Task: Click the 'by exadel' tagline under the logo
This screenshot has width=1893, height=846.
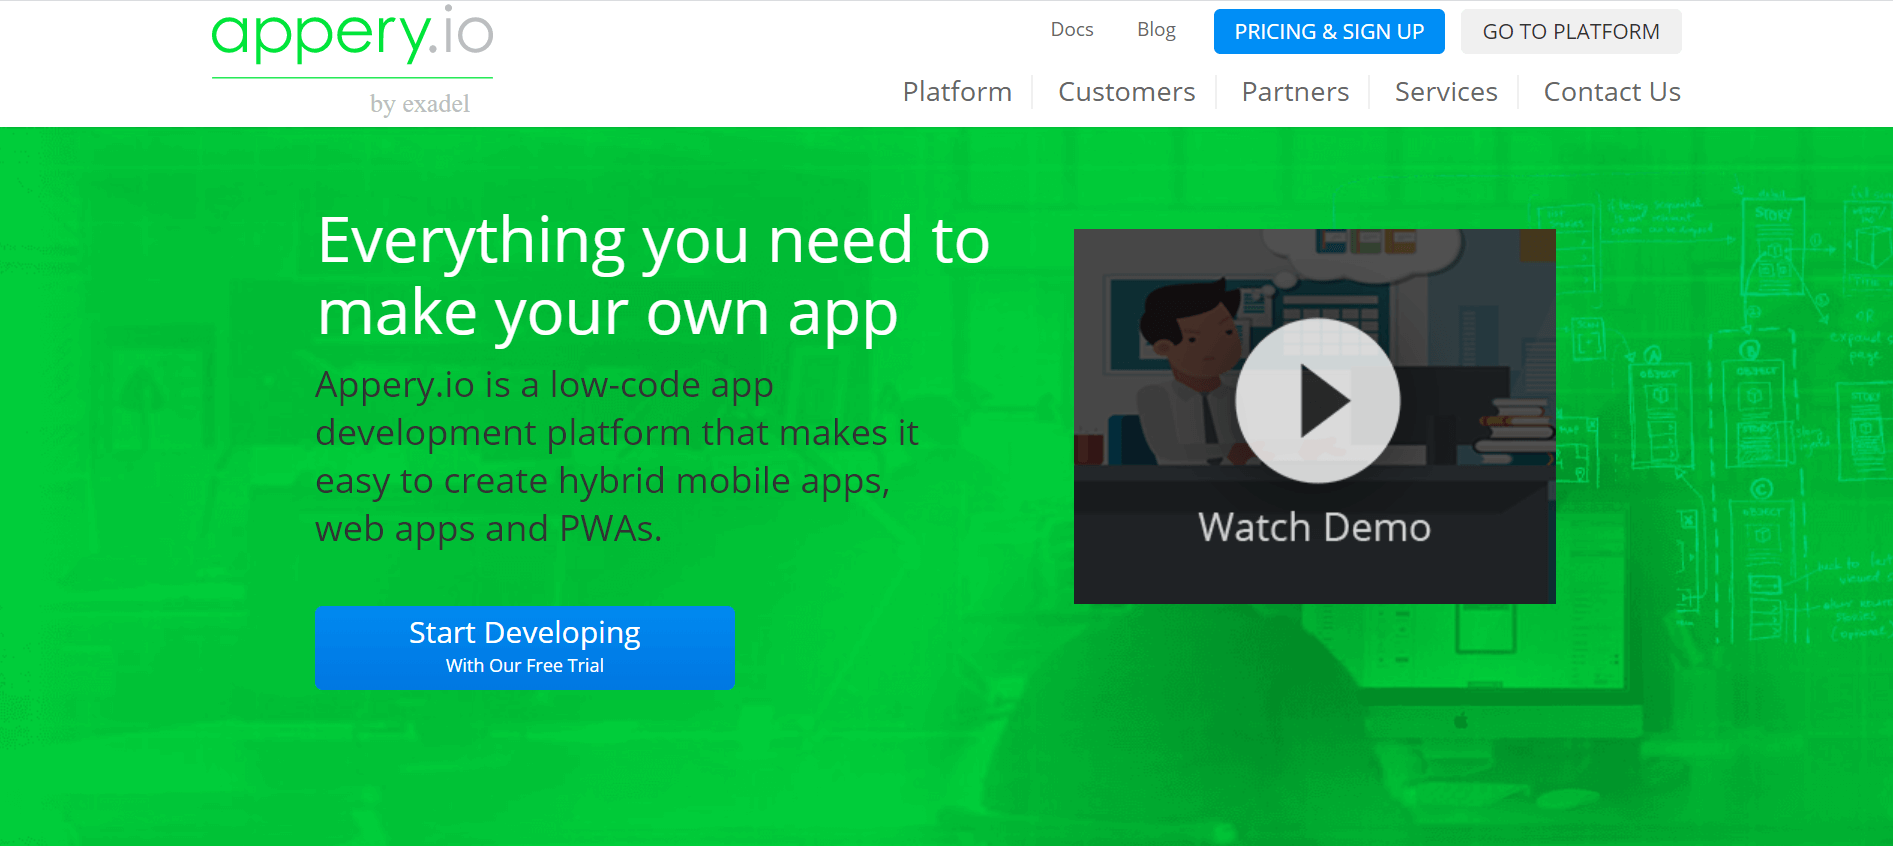Action: click(419, 104)
